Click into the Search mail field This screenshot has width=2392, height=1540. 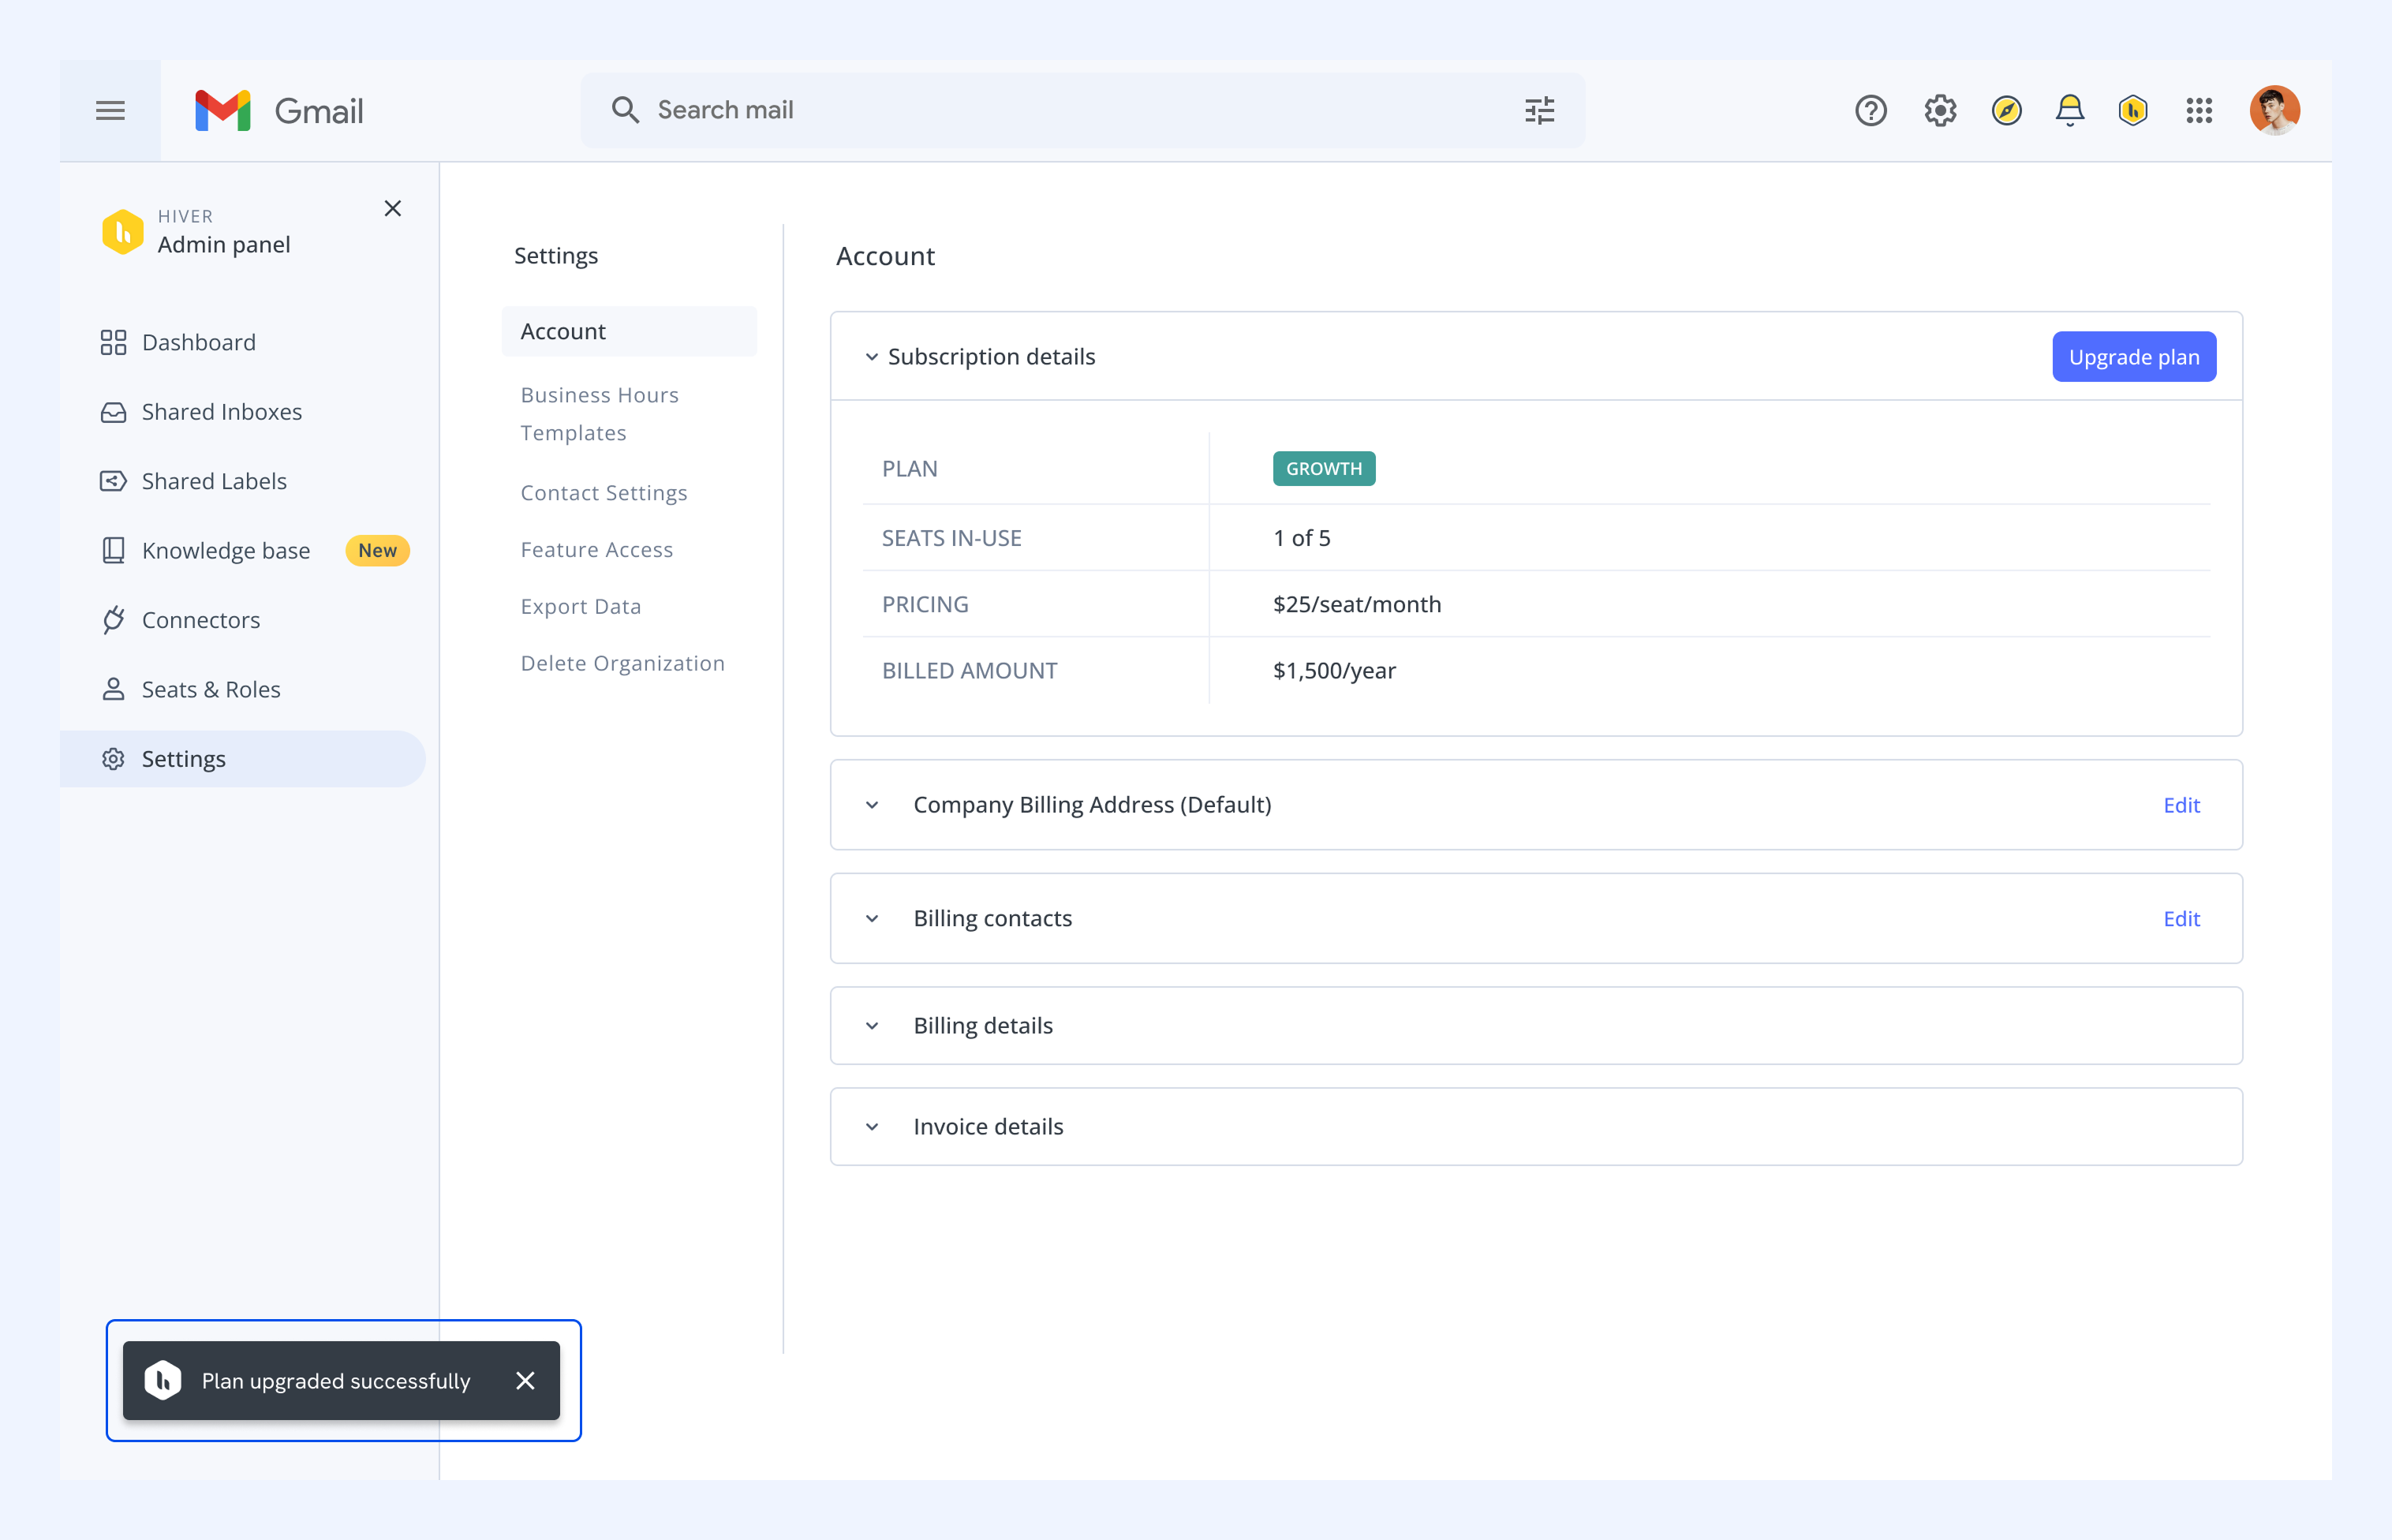[1082, 110]
